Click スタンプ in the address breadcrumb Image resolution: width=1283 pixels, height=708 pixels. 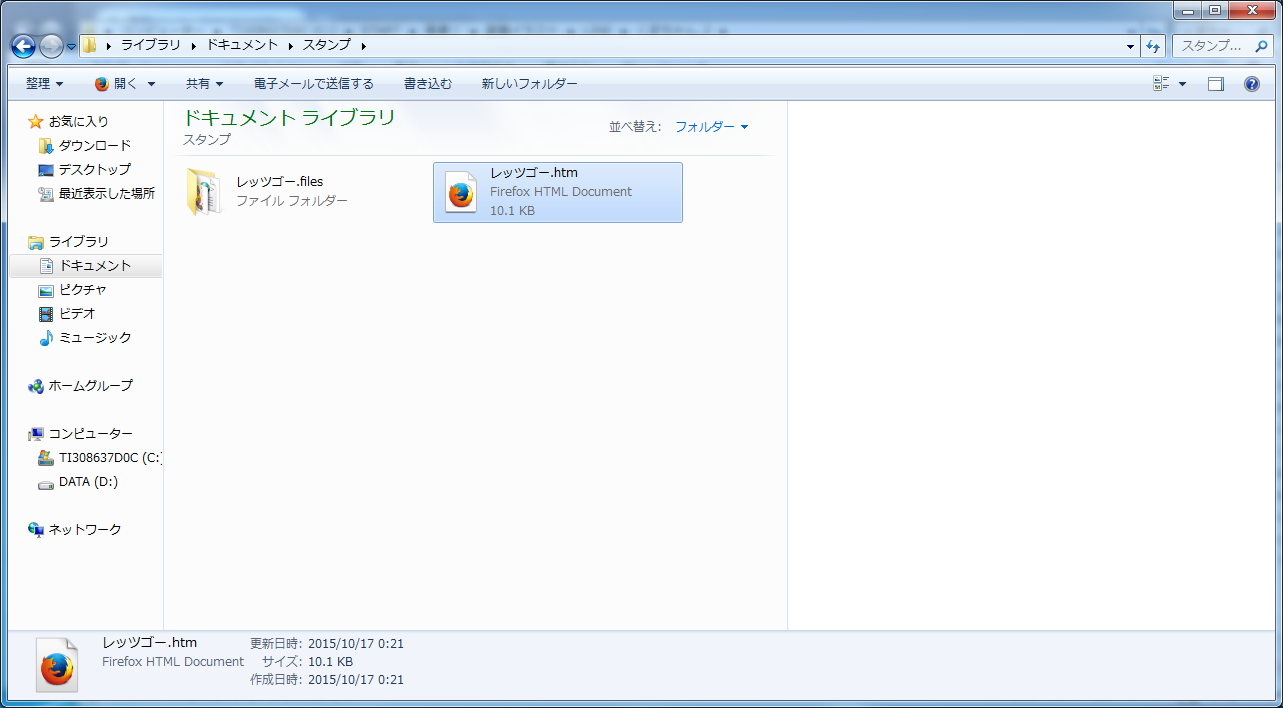[x=327, y=45]
